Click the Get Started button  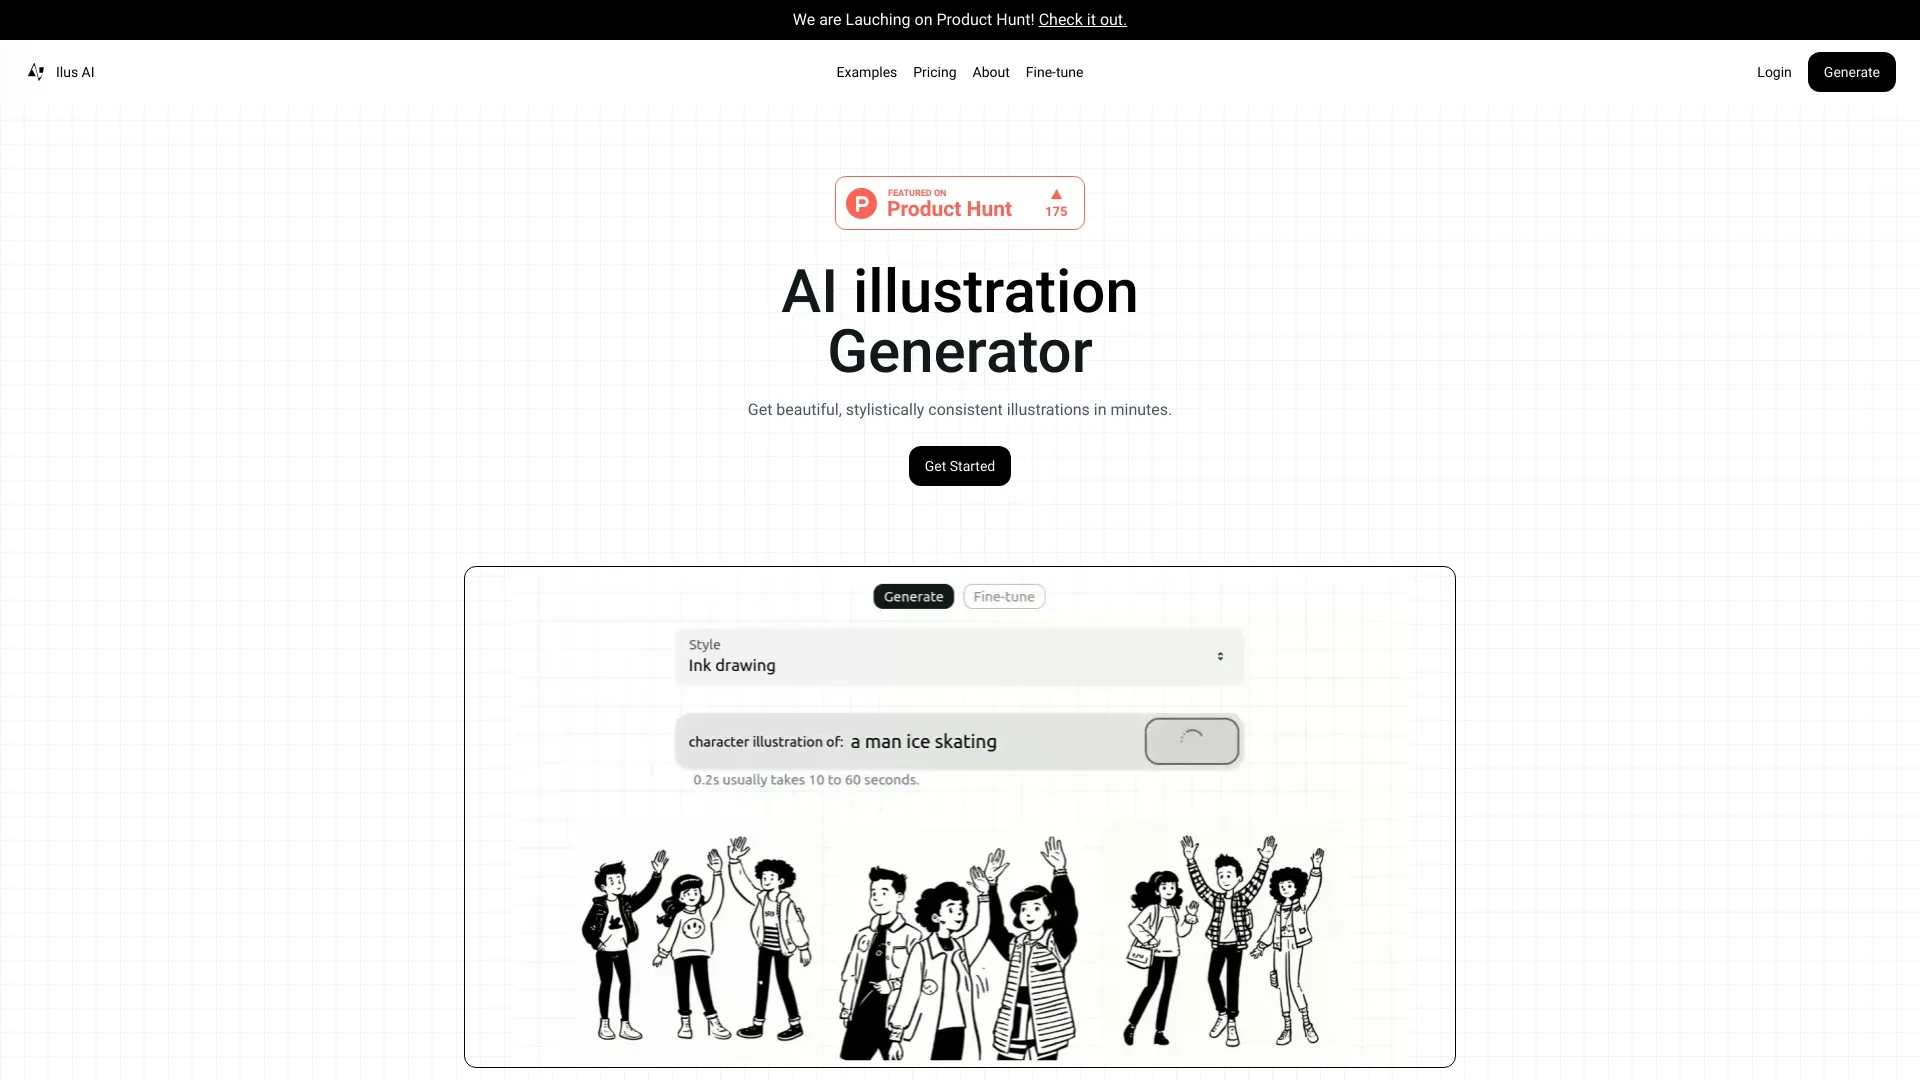click(x=960, y=465)
